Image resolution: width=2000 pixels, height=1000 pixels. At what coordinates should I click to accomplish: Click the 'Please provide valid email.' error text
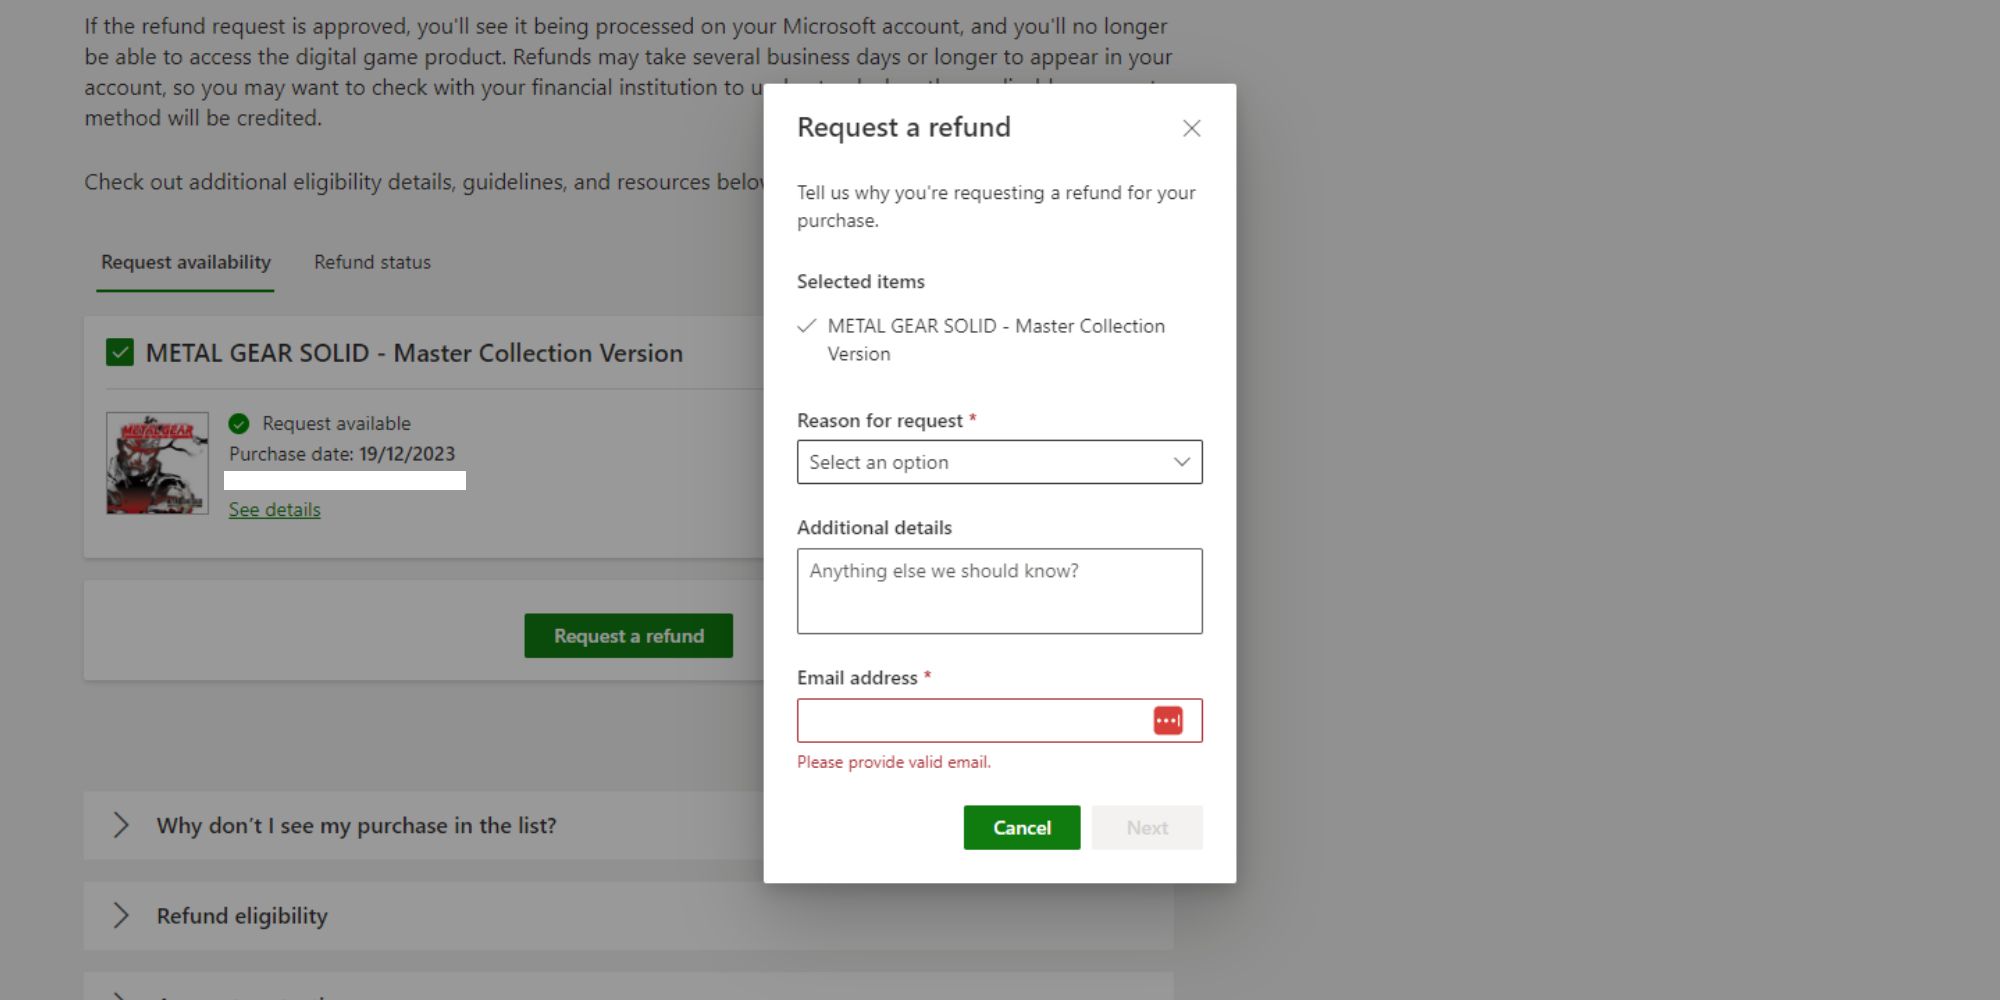894,762
